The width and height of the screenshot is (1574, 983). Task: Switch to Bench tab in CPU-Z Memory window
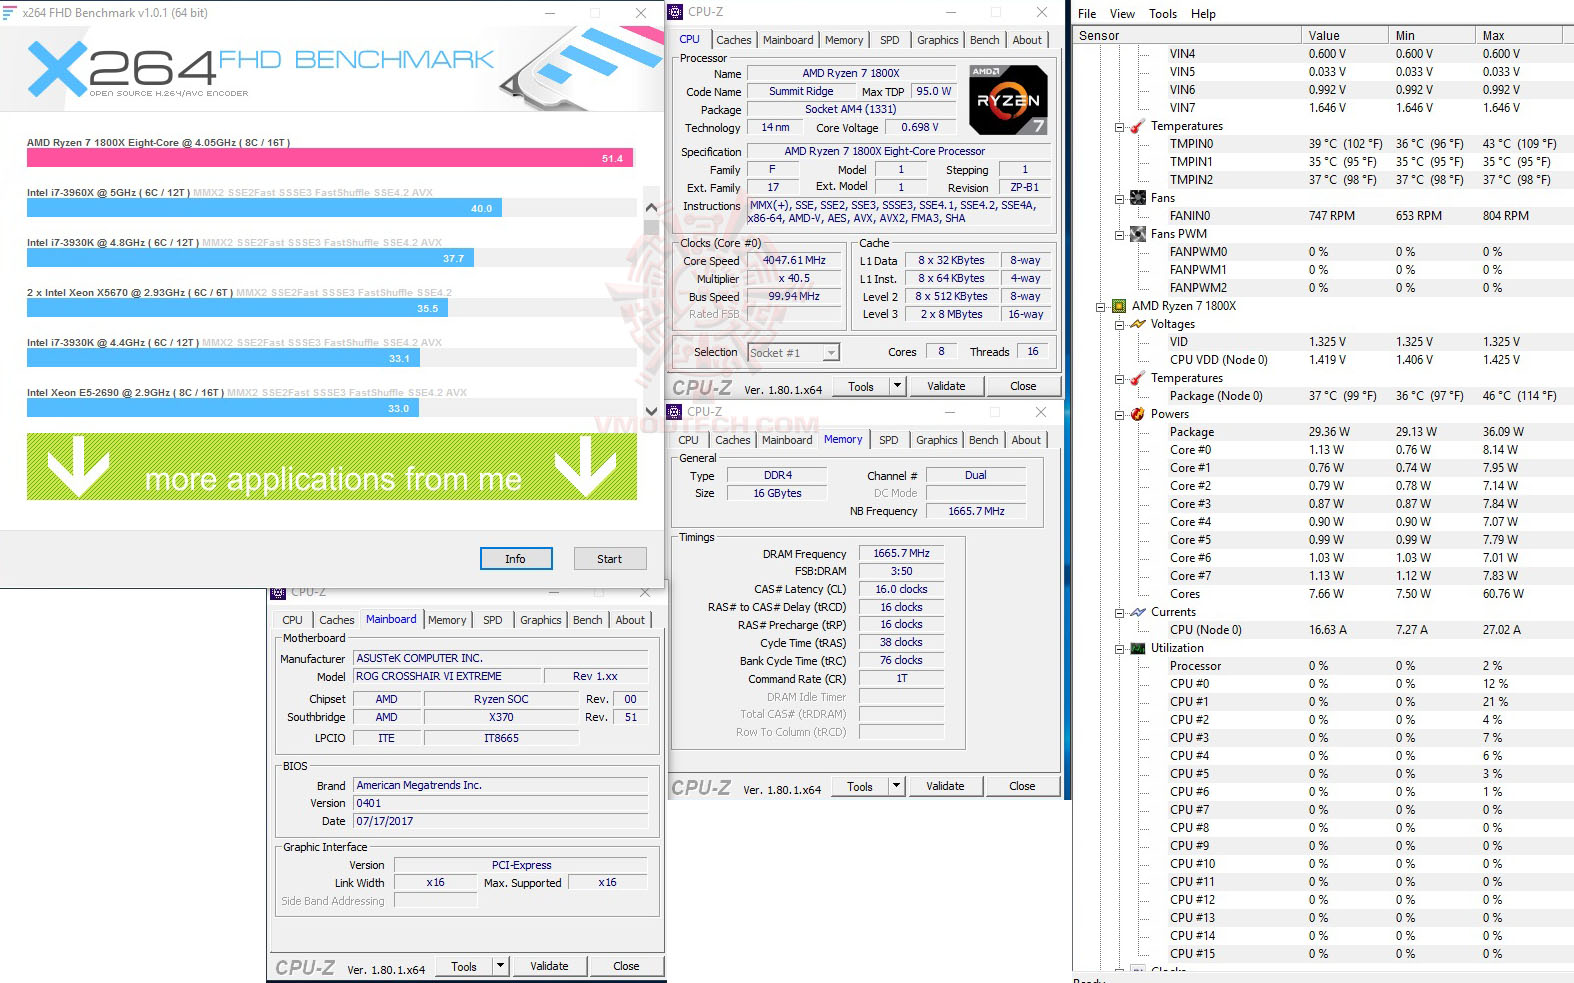(x=983, y=440)
